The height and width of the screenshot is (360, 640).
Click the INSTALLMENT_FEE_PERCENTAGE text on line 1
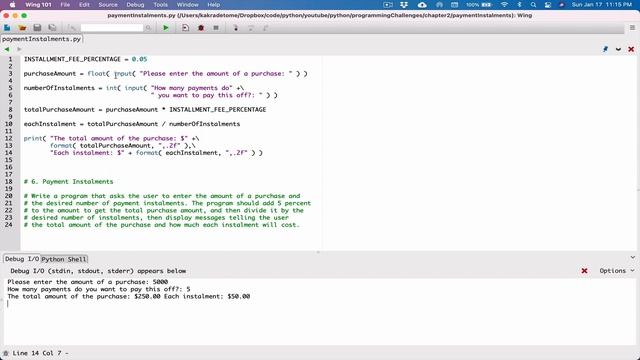(x=72, y=59)
